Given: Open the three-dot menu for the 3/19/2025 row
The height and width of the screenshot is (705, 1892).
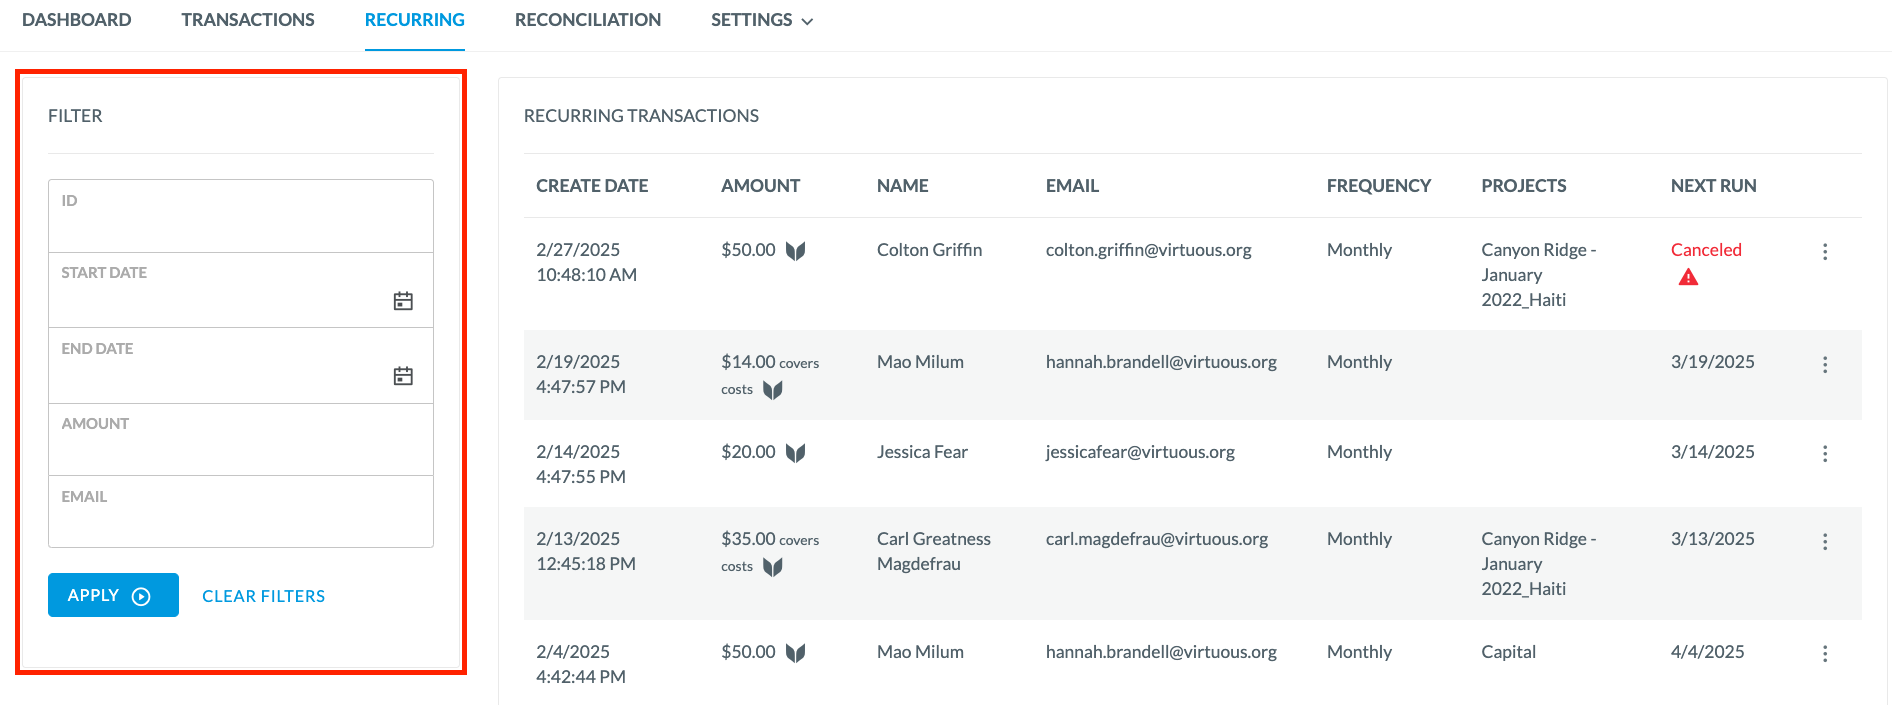Looking at the screenshot, I should coord(1825,365).
